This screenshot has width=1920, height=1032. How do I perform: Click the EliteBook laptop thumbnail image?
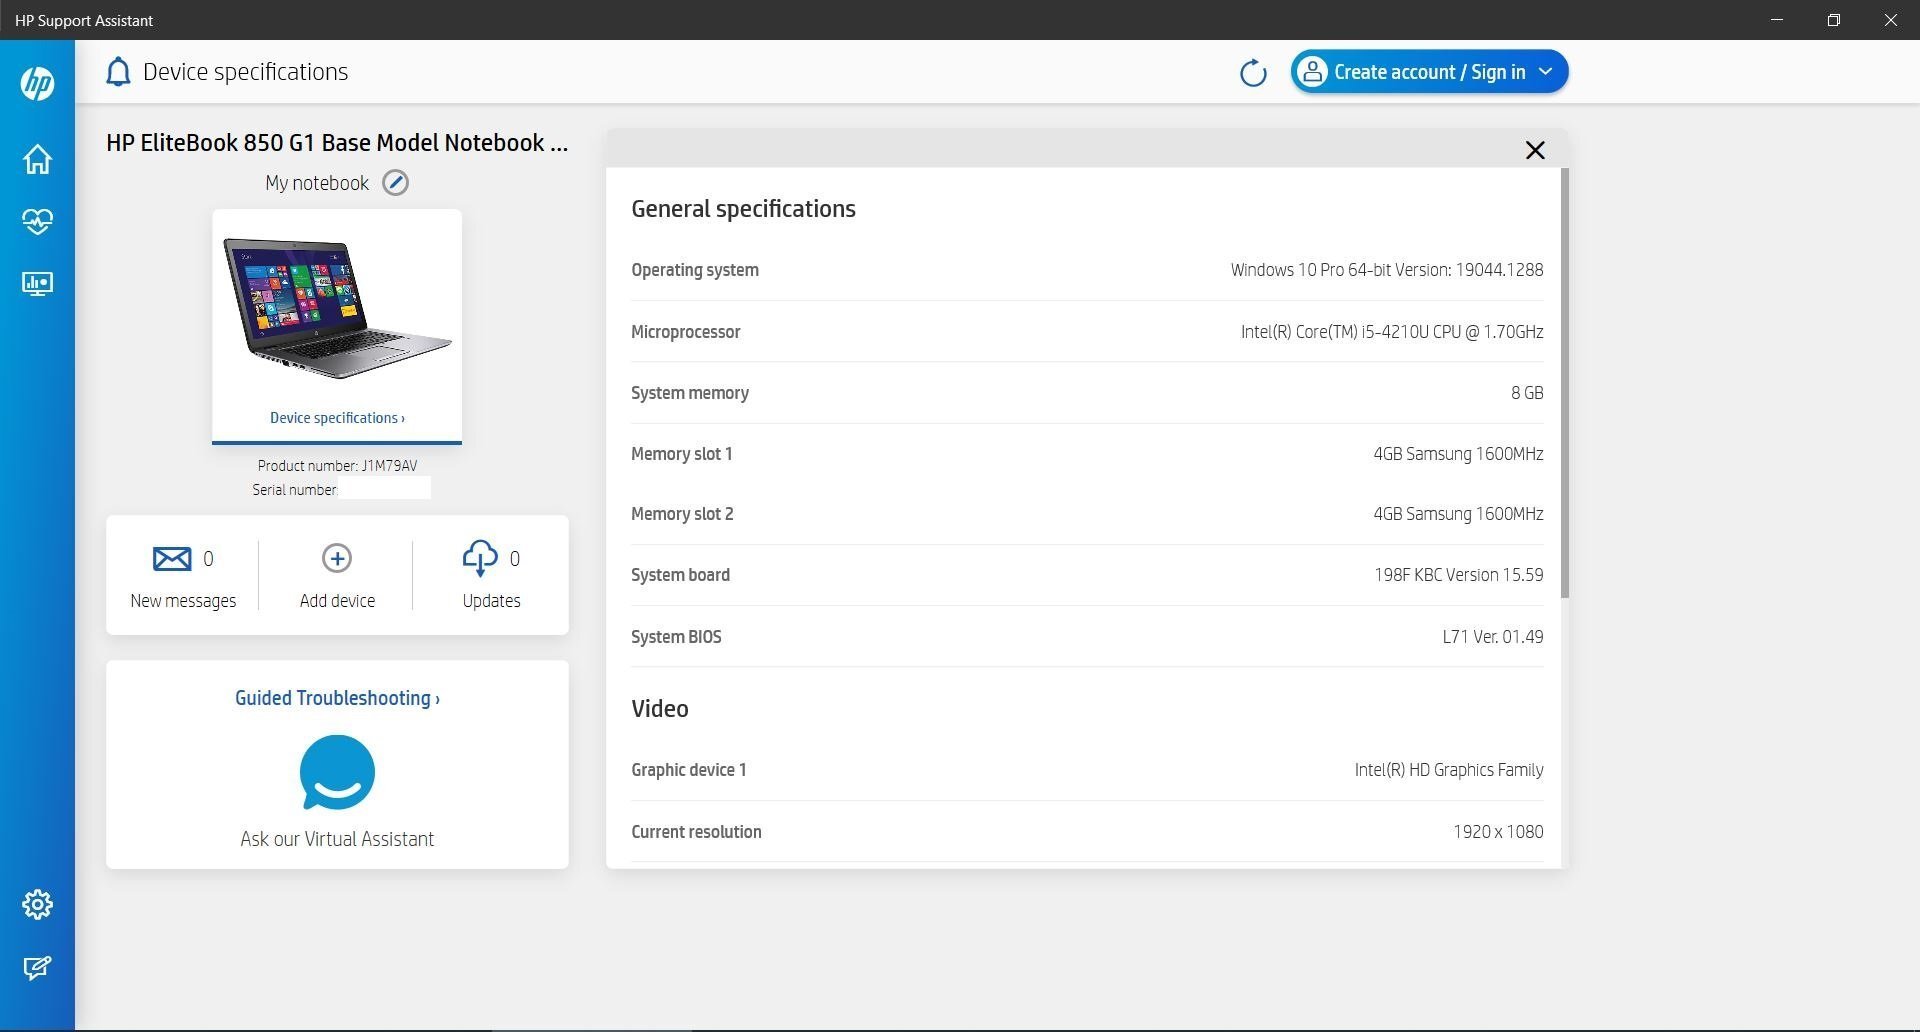point(337,309)
